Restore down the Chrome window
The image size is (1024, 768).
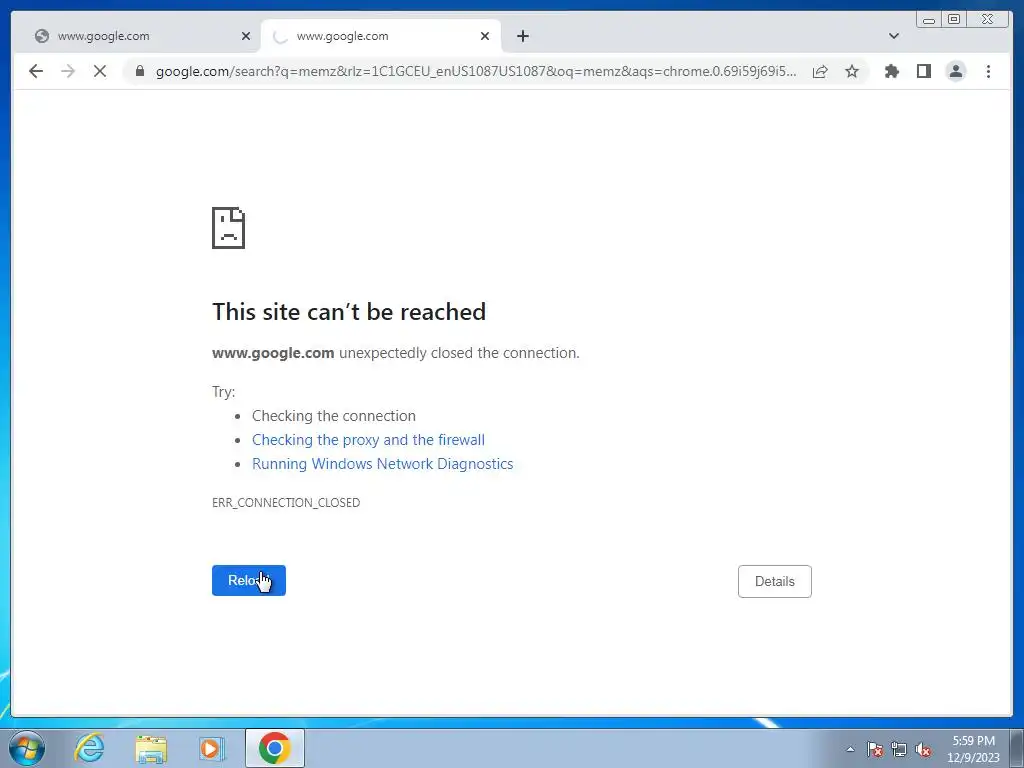tap(953, 20)
